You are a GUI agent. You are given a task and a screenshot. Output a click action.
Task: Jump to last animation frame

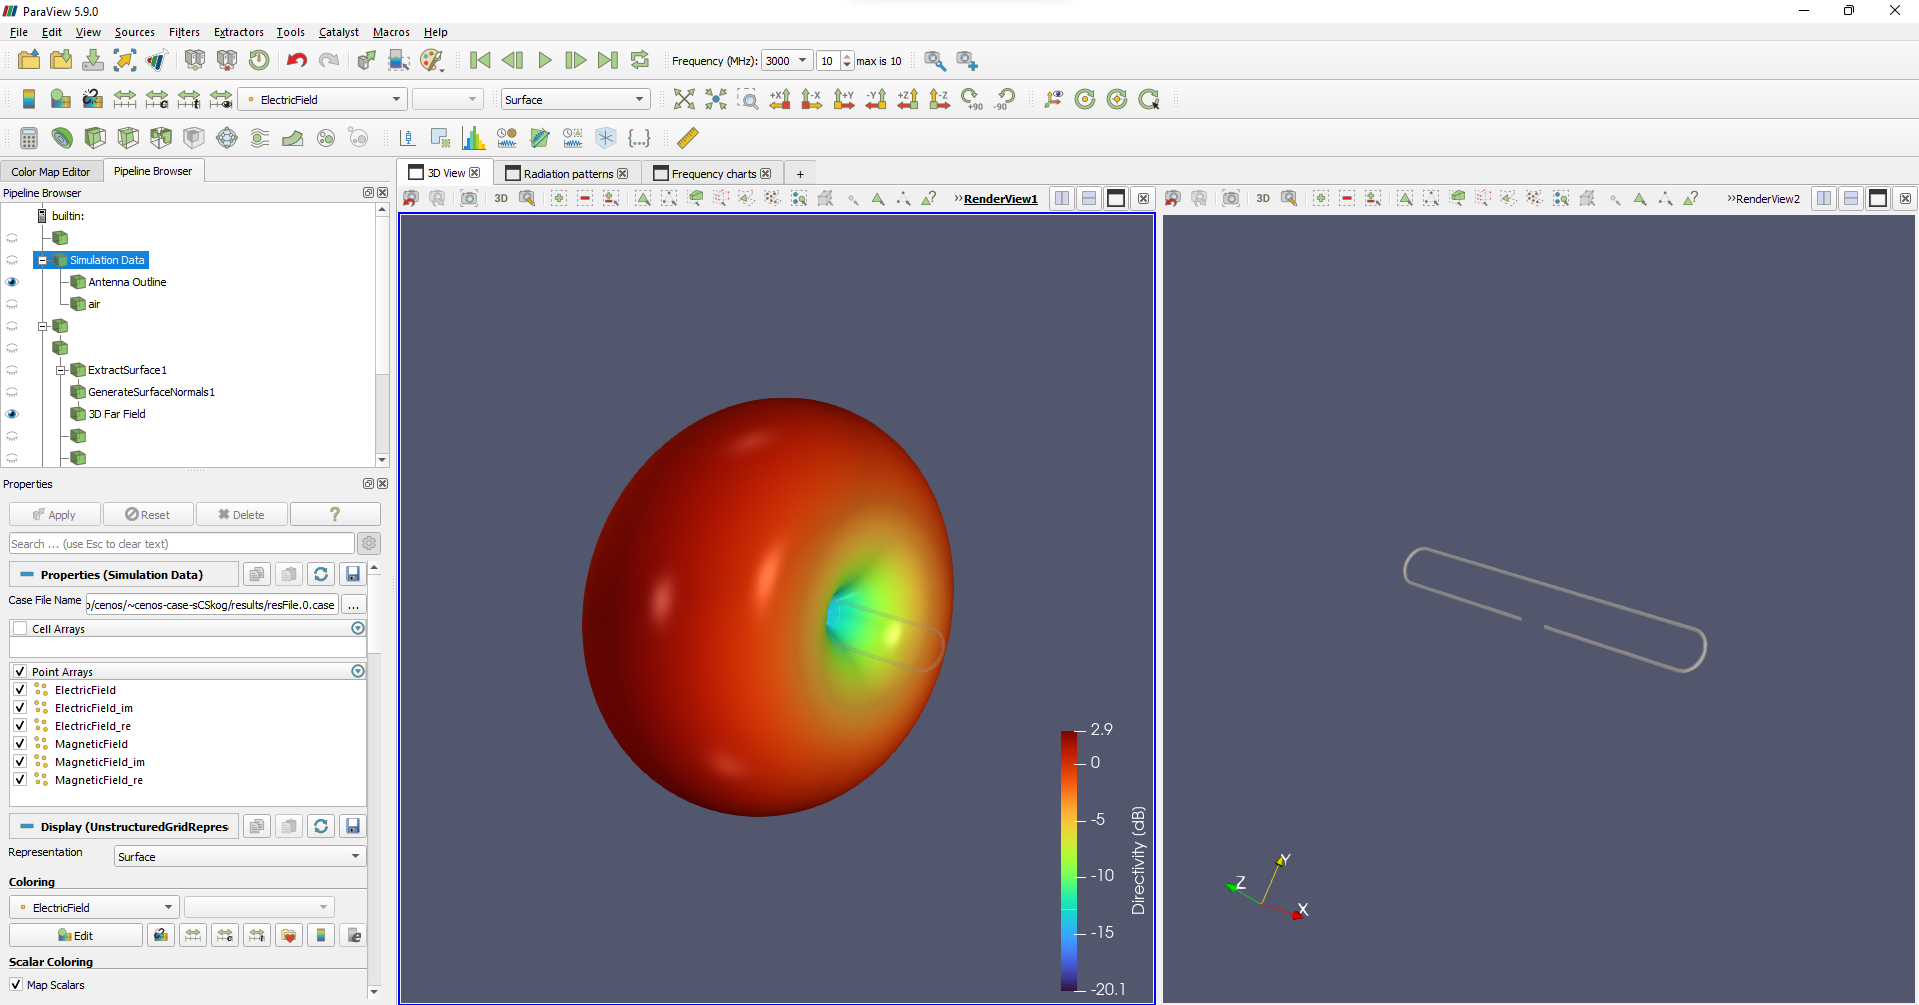point(608,60)
